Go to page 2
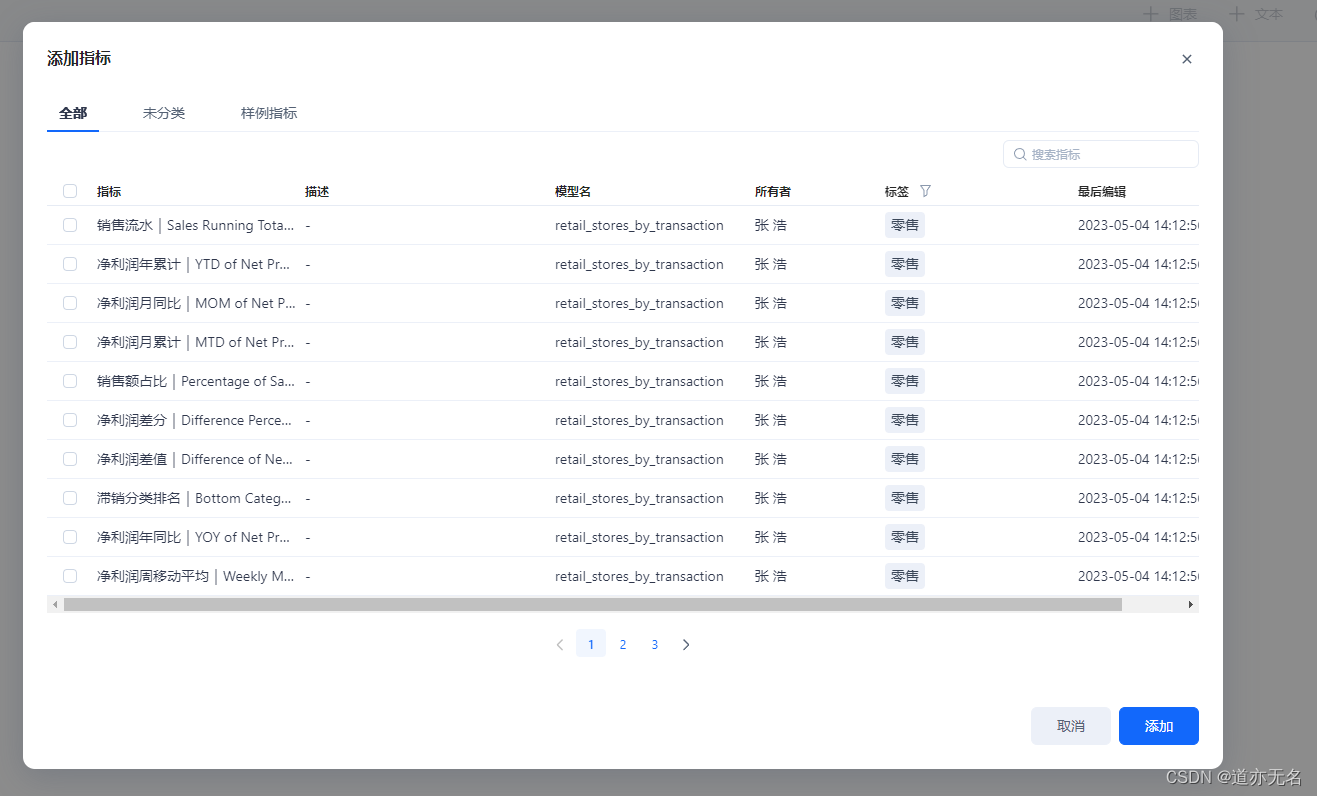The height and width of the screenshot is (796, 1317). point(623,644)
